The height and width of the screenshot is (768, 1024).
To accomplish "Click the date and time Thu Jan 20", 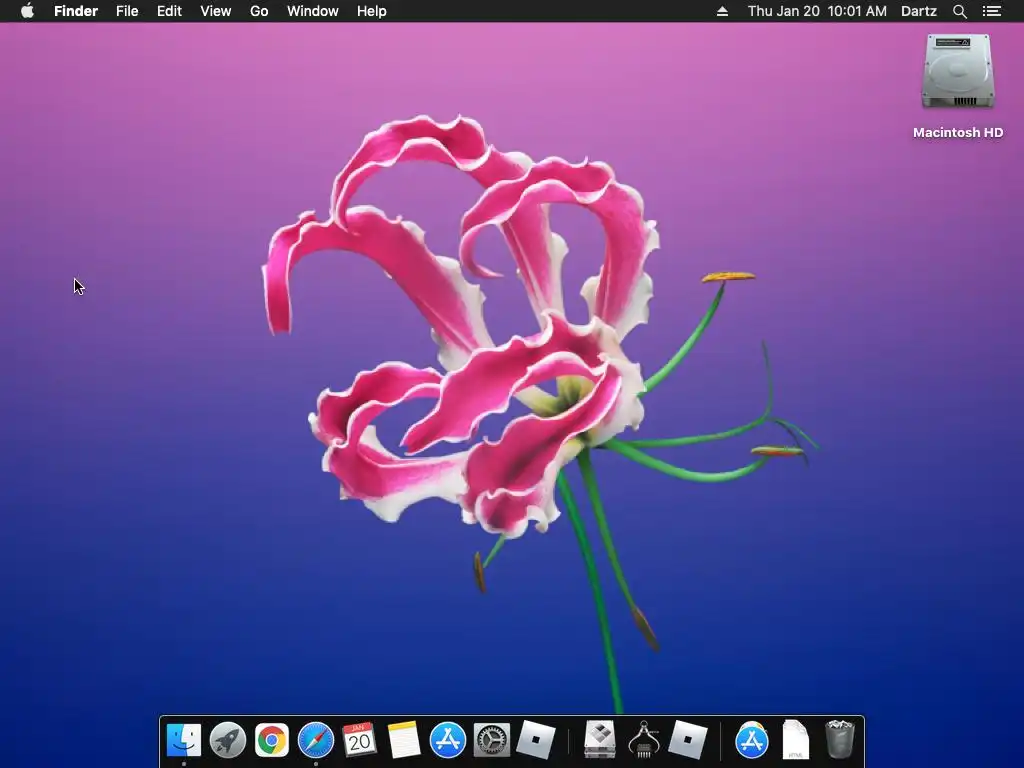I will (817, 11).
